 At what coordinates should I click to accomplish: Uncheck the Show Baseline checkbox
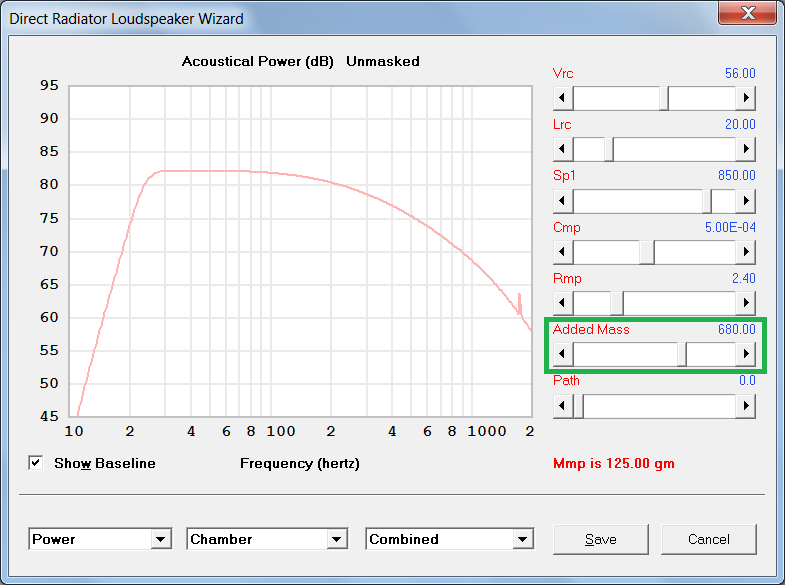[36, 463]
